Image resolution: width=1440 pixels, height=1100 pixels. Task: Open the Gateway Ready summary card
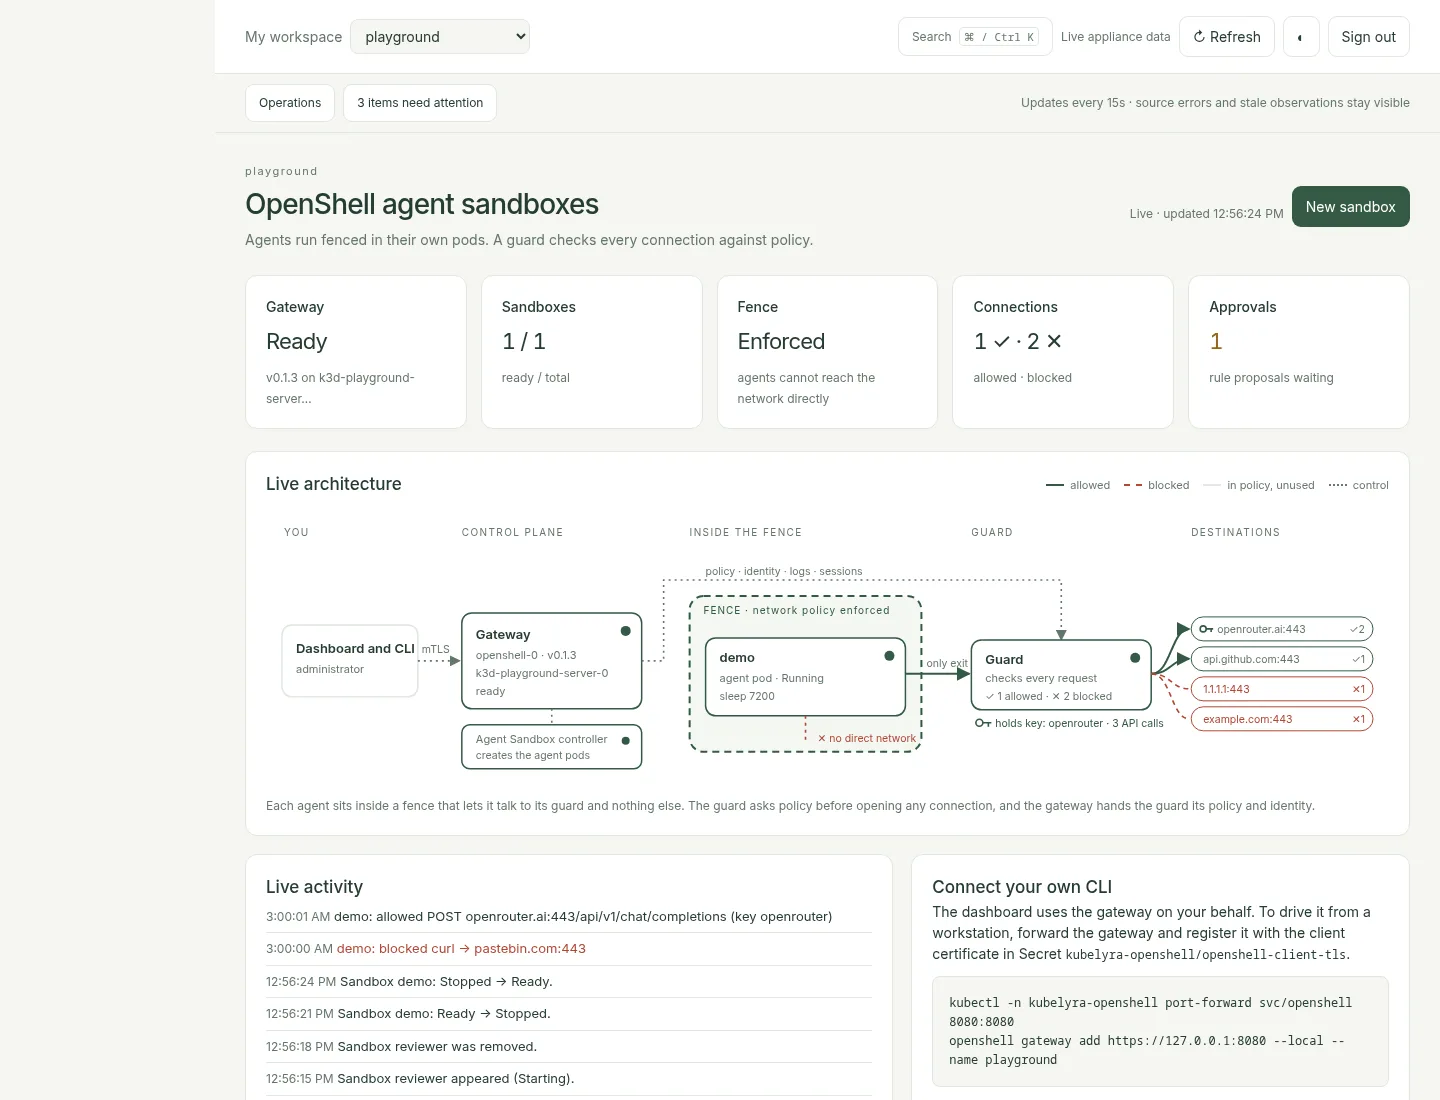click(356, 352)
